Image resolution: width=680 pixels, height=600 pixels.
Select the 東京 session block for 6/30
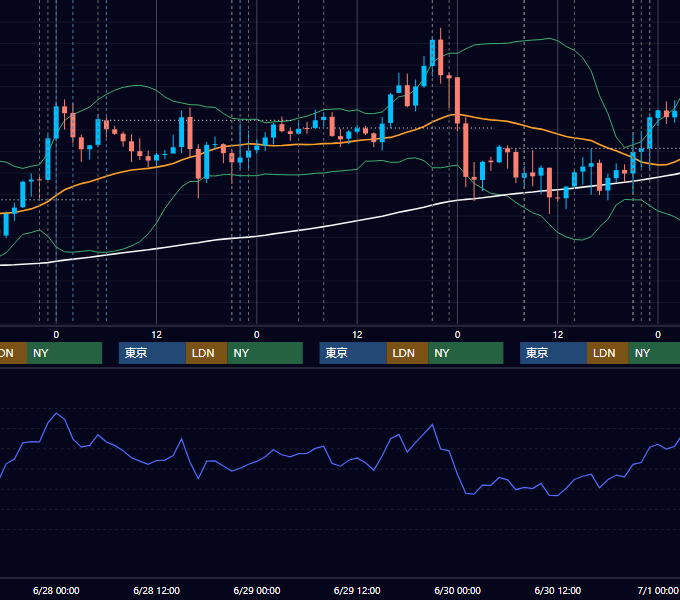coord(553,353)
